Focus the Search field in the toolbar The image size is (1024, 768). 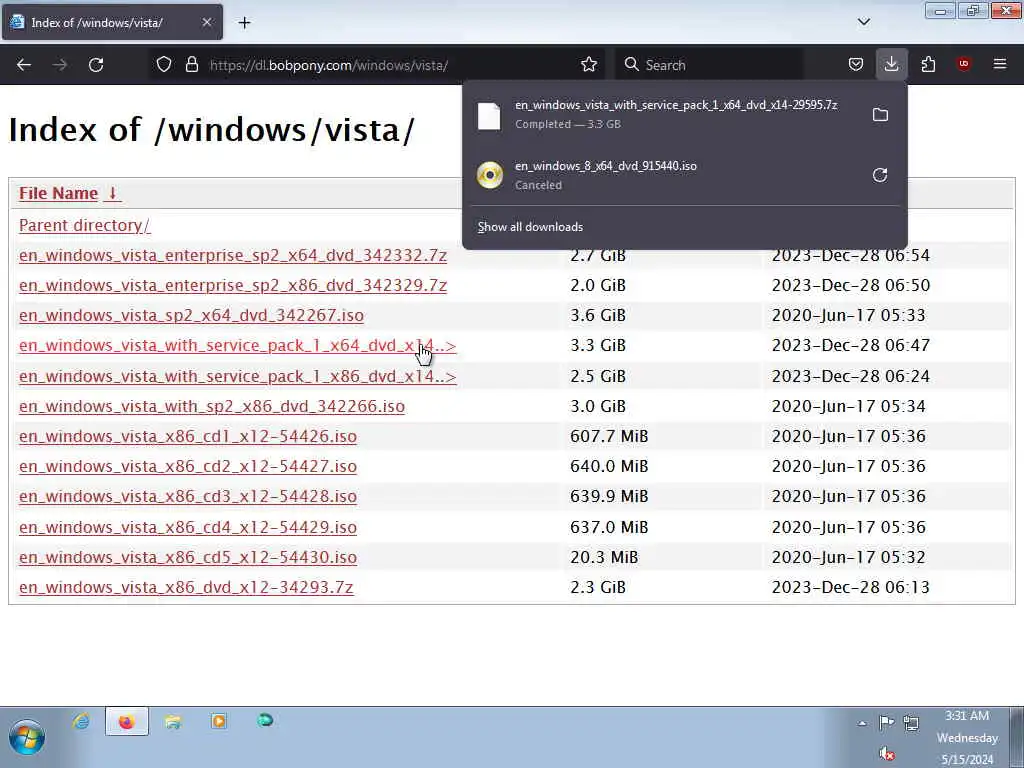pyautogui.click(x=709, y=65)
